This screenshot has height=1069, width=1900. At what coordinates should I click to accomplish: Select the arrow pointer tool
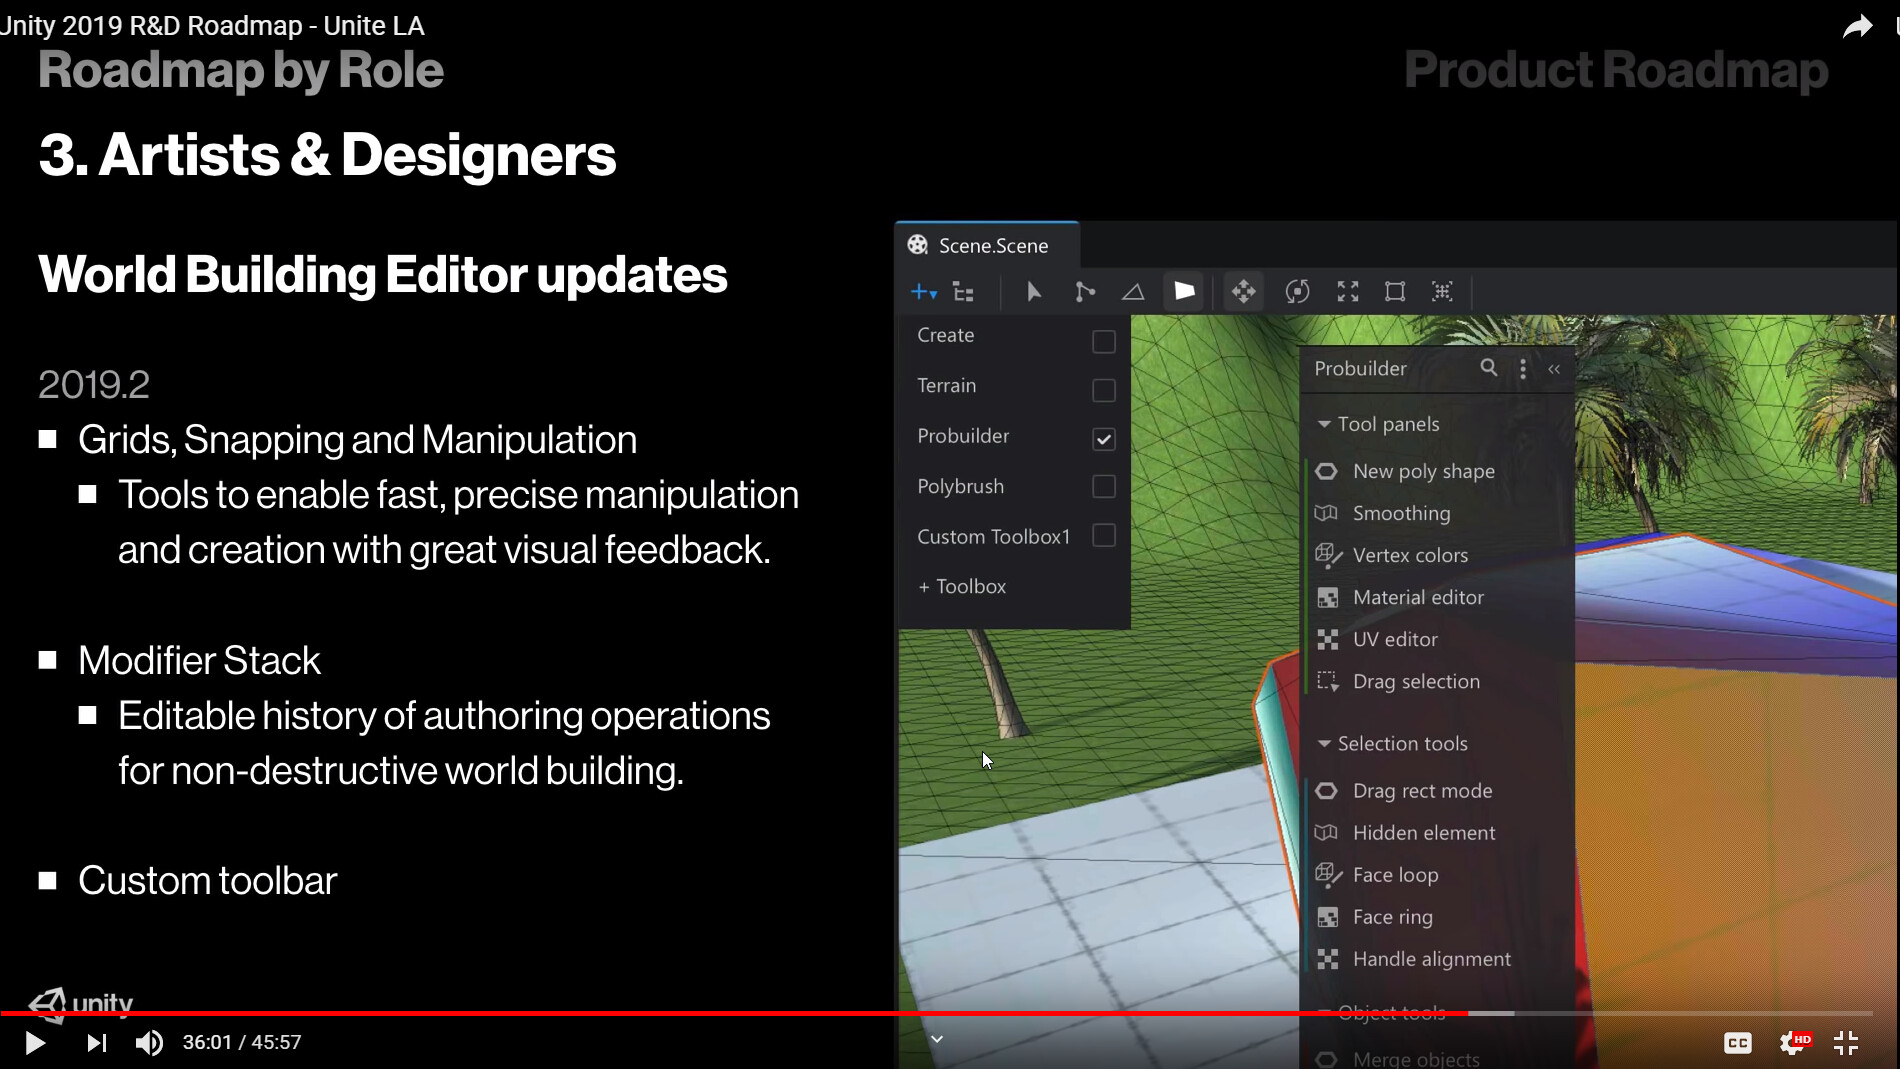[x=1034, y=292]
